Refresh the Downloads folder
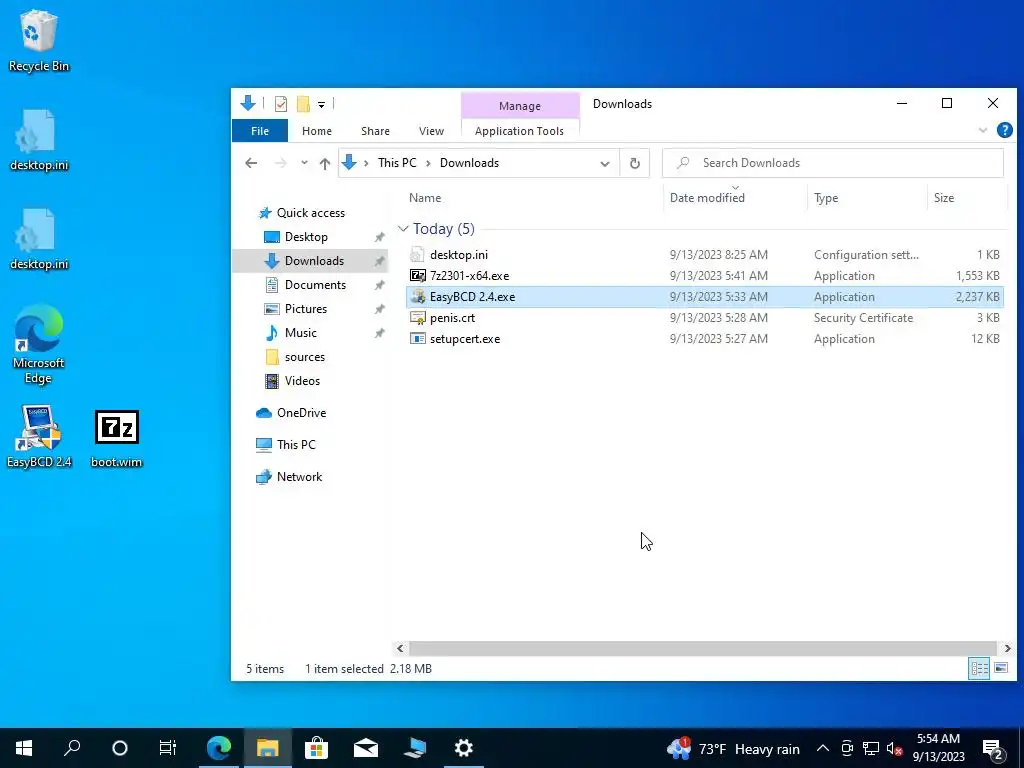Viewport: 1024px width, 768px height. click(x=635, y=163)
